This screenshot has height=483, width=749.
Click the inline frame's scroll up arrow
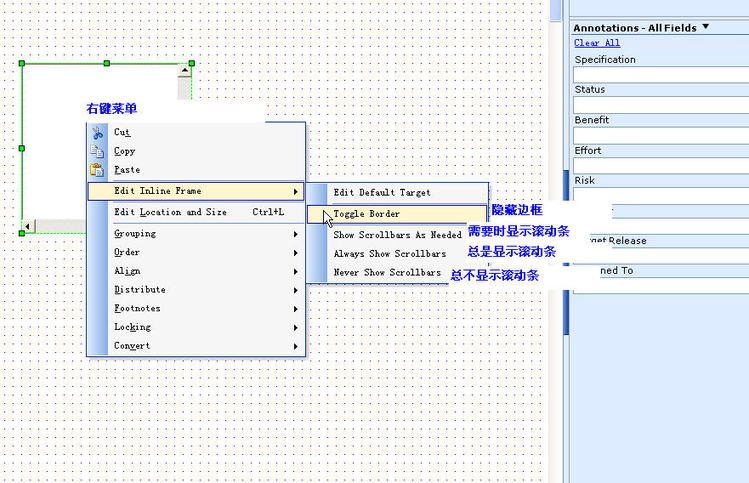coord(185,71)
